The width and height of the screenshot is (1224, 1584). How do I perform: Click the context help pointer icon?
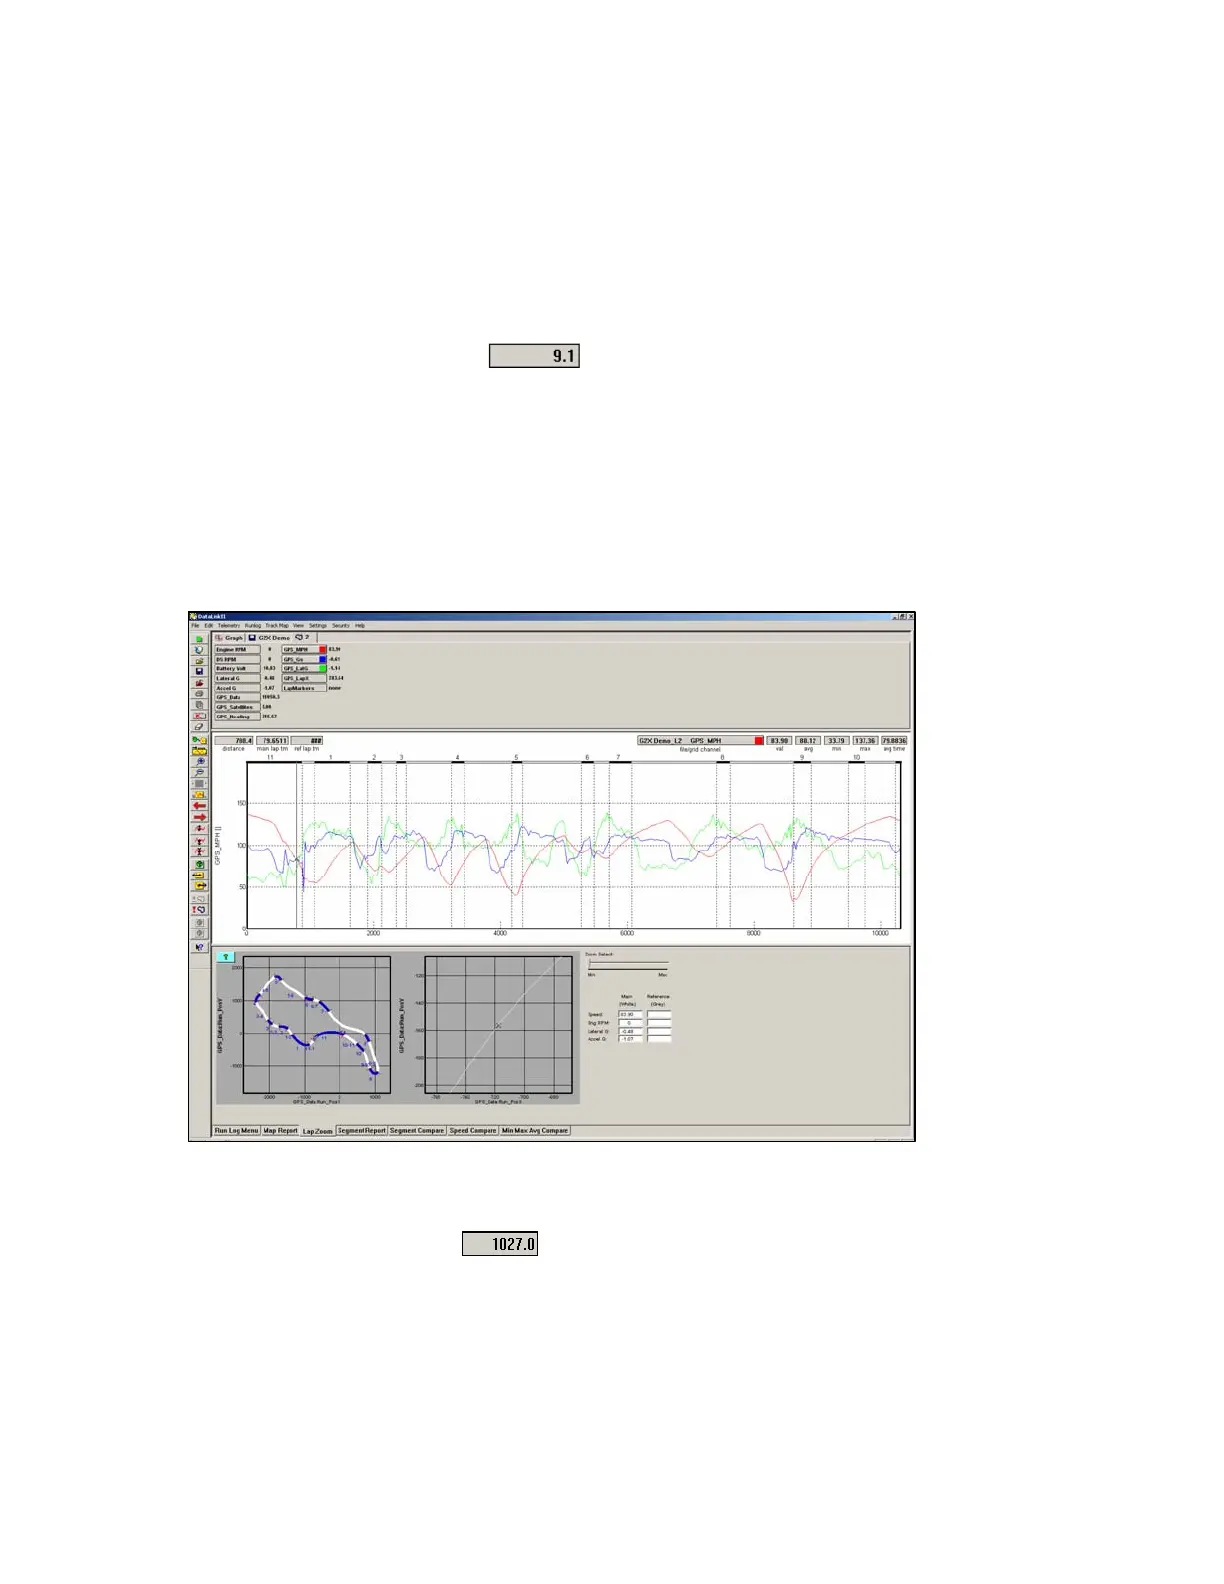coord(199,947)
